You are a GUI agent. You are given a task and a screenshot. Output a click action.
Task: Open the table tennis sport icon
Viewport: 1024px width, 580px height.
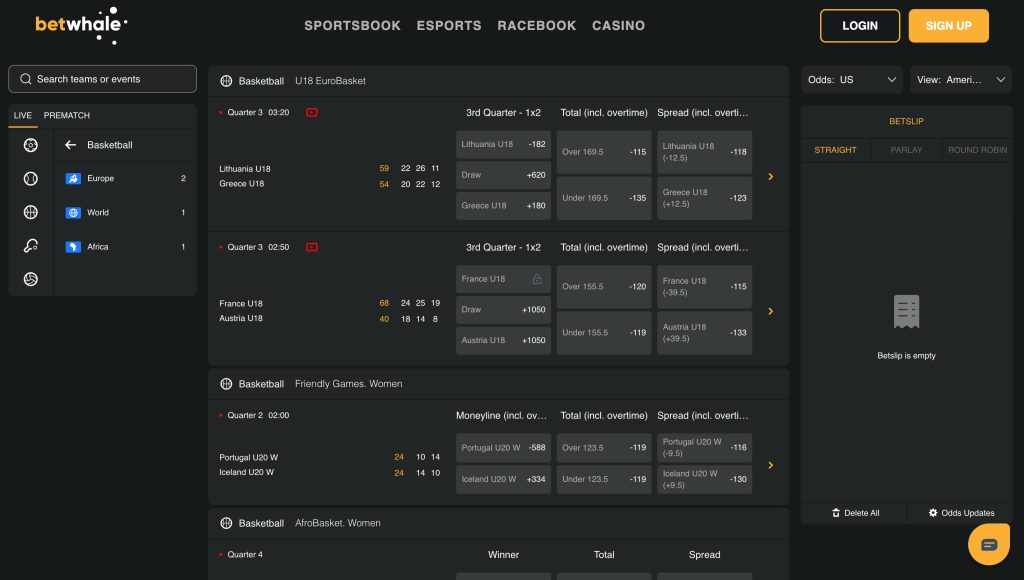[31, 246]
